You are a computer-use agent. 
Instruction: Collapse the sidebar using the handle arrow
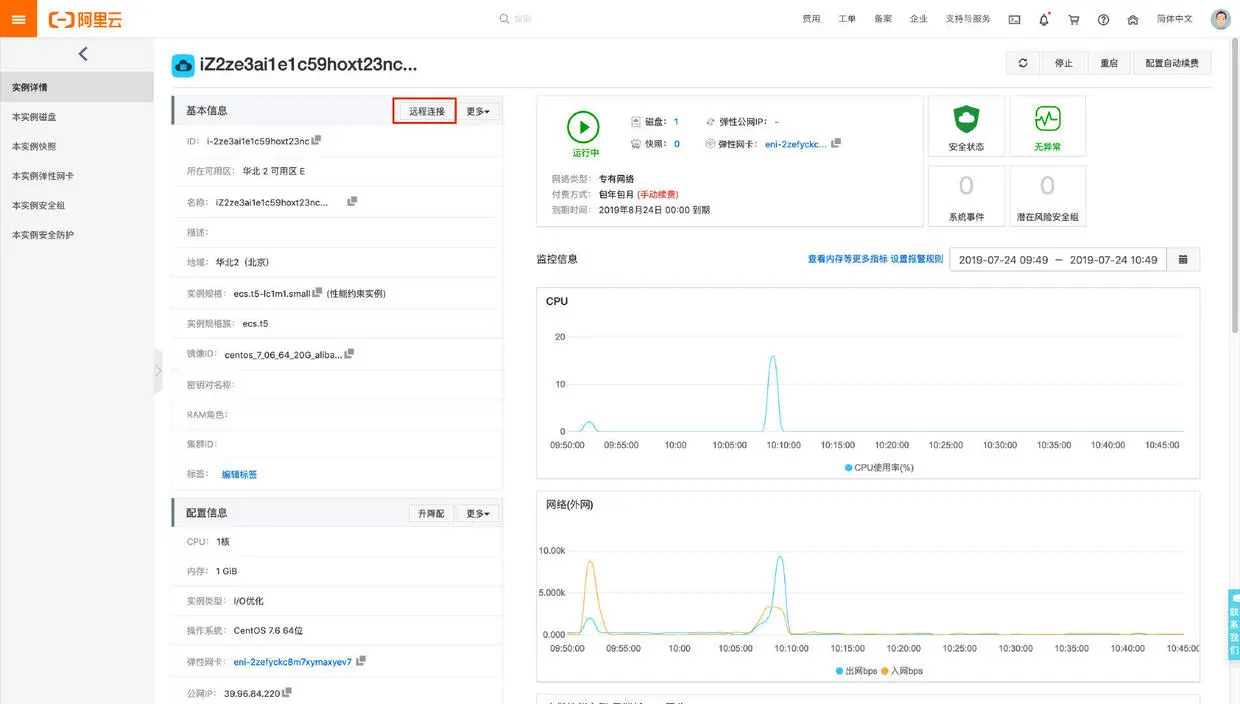(157, 370)
